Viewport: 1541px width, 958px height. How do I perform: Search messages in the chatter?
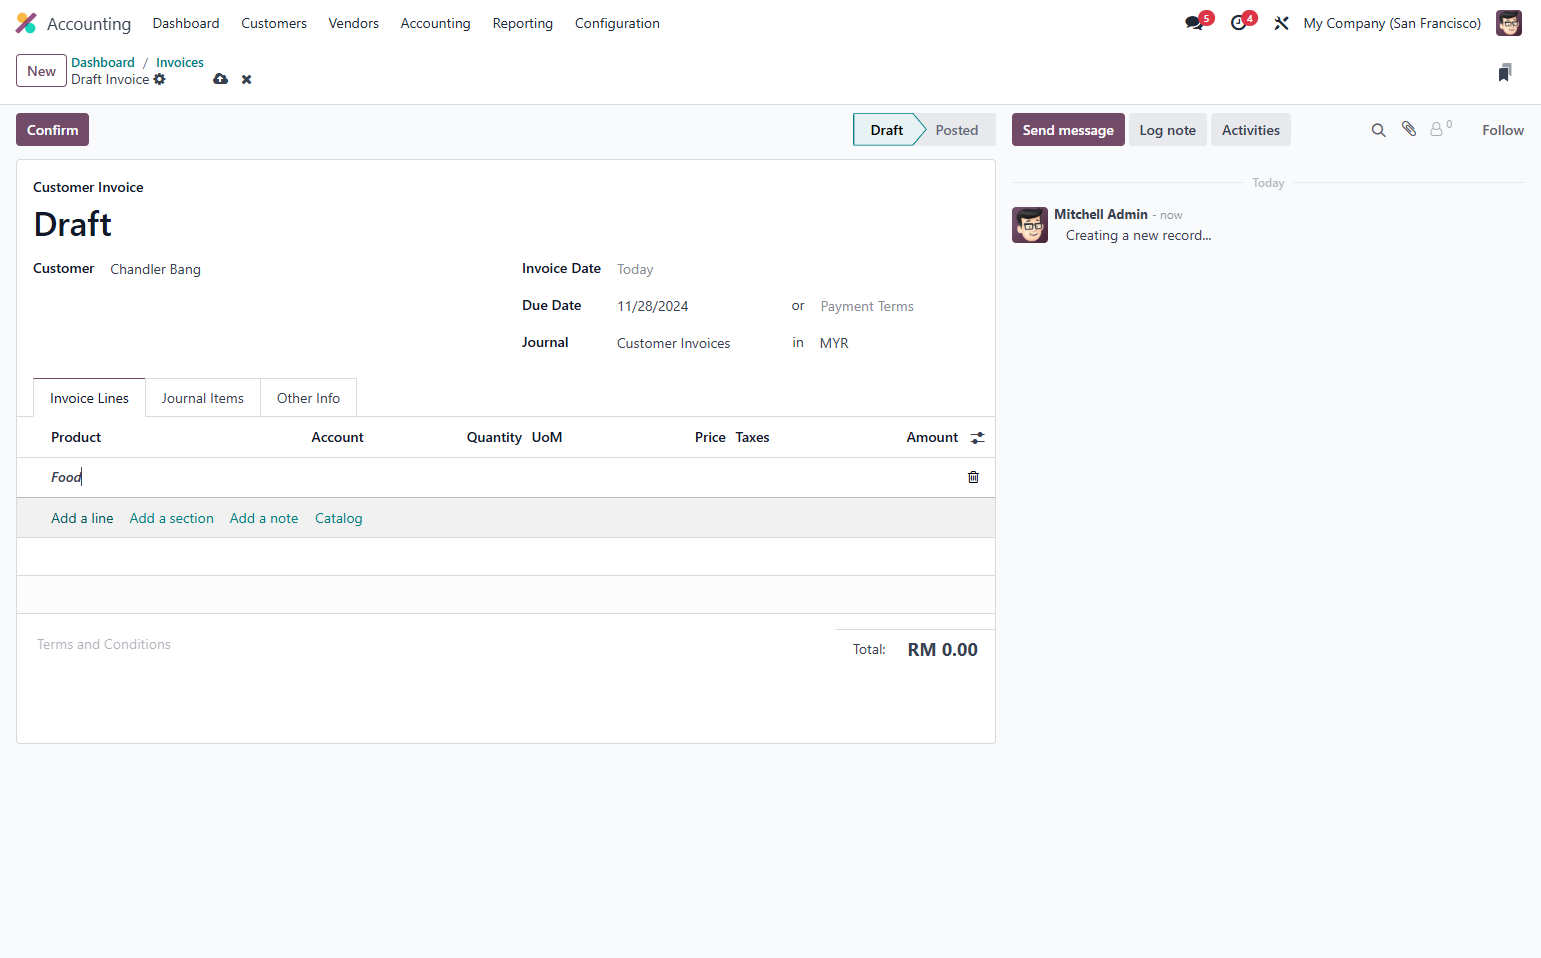coord(1378,130)
